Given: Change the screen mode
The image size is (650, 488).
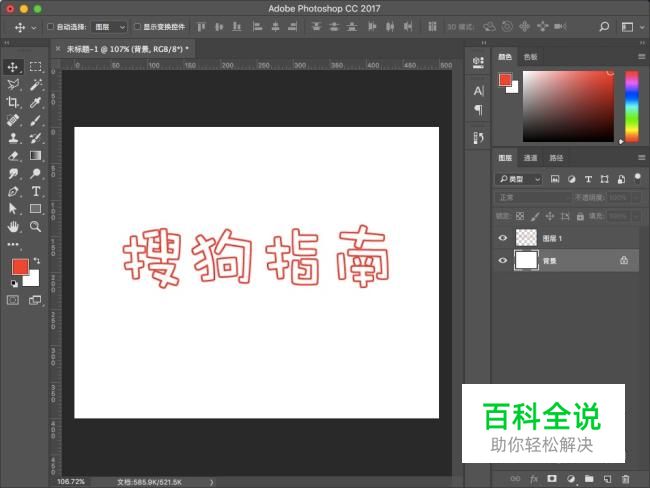Looking at the screenshot, I should [35, 300].
